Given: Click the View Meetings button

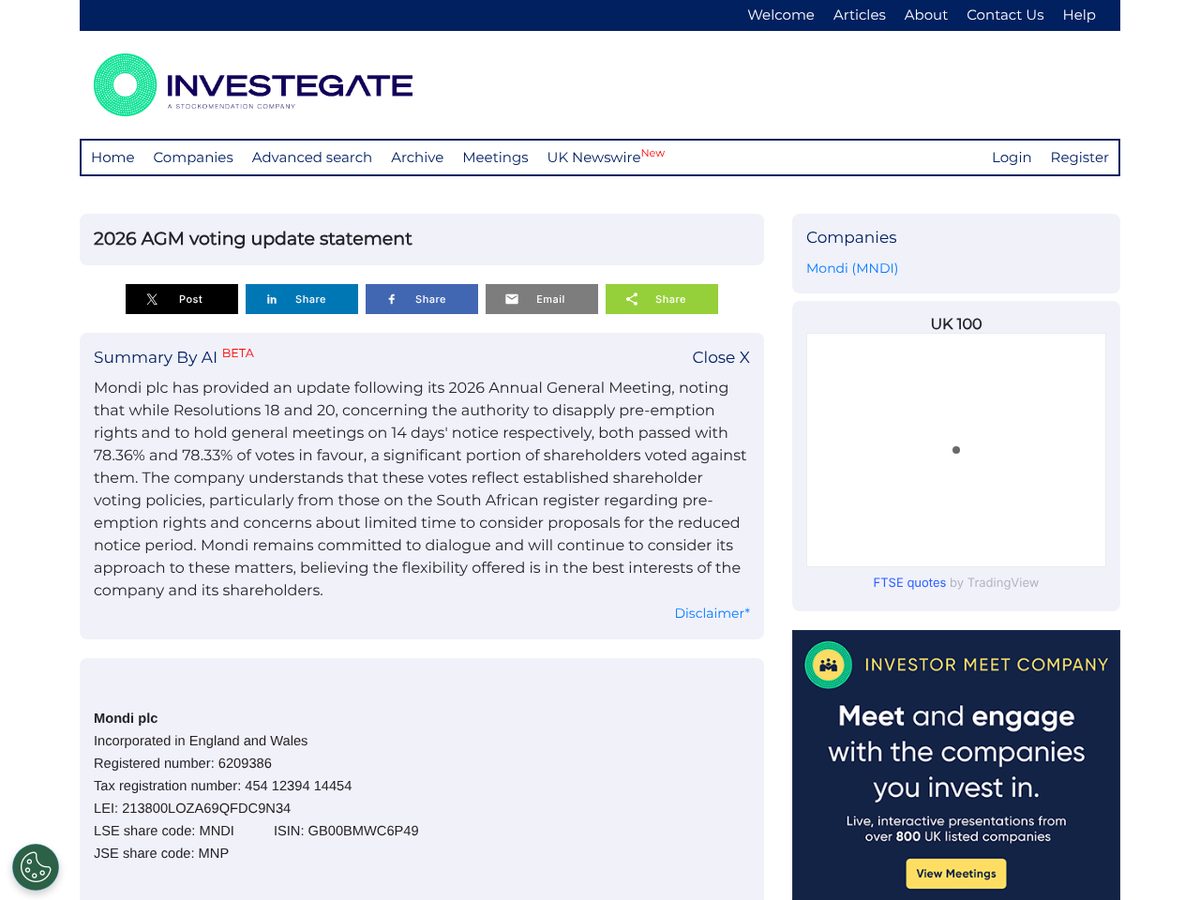Looking at the screenshot, I should tap(956, 873).
